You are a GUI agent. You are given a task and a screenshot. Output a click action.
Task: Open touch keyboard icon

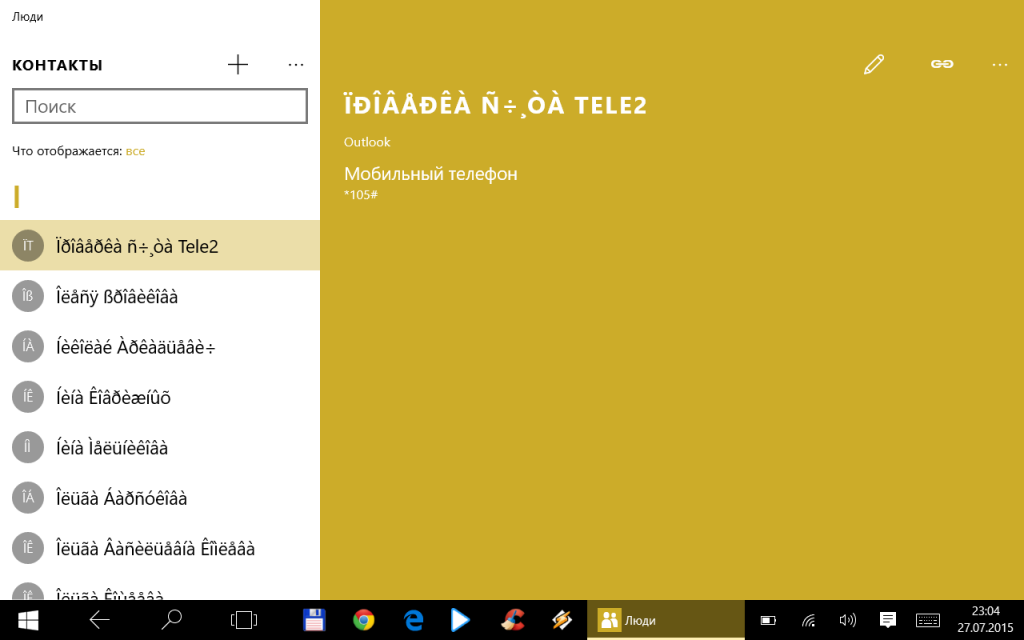pyautogui.click(x=927, y=620)
